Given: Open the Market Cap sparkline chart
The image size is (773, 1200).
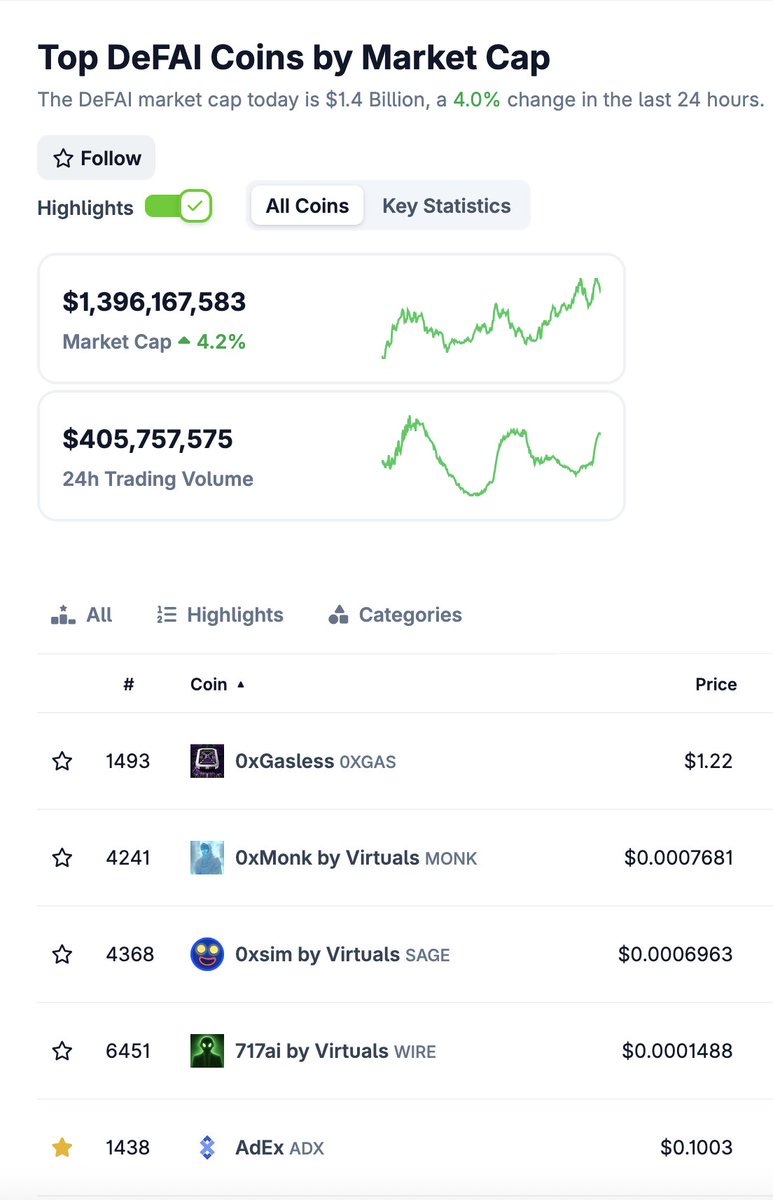Looking at the screenshot, I should pos(492,317).
